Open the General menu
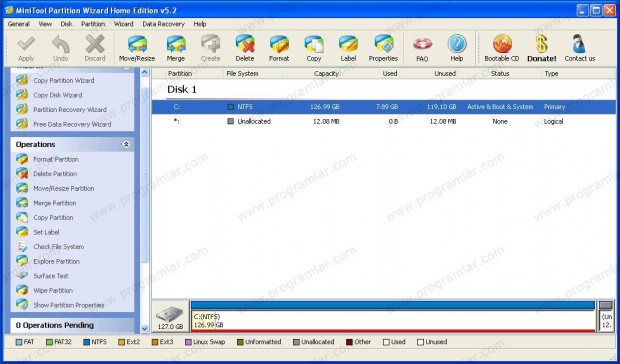 19,24
